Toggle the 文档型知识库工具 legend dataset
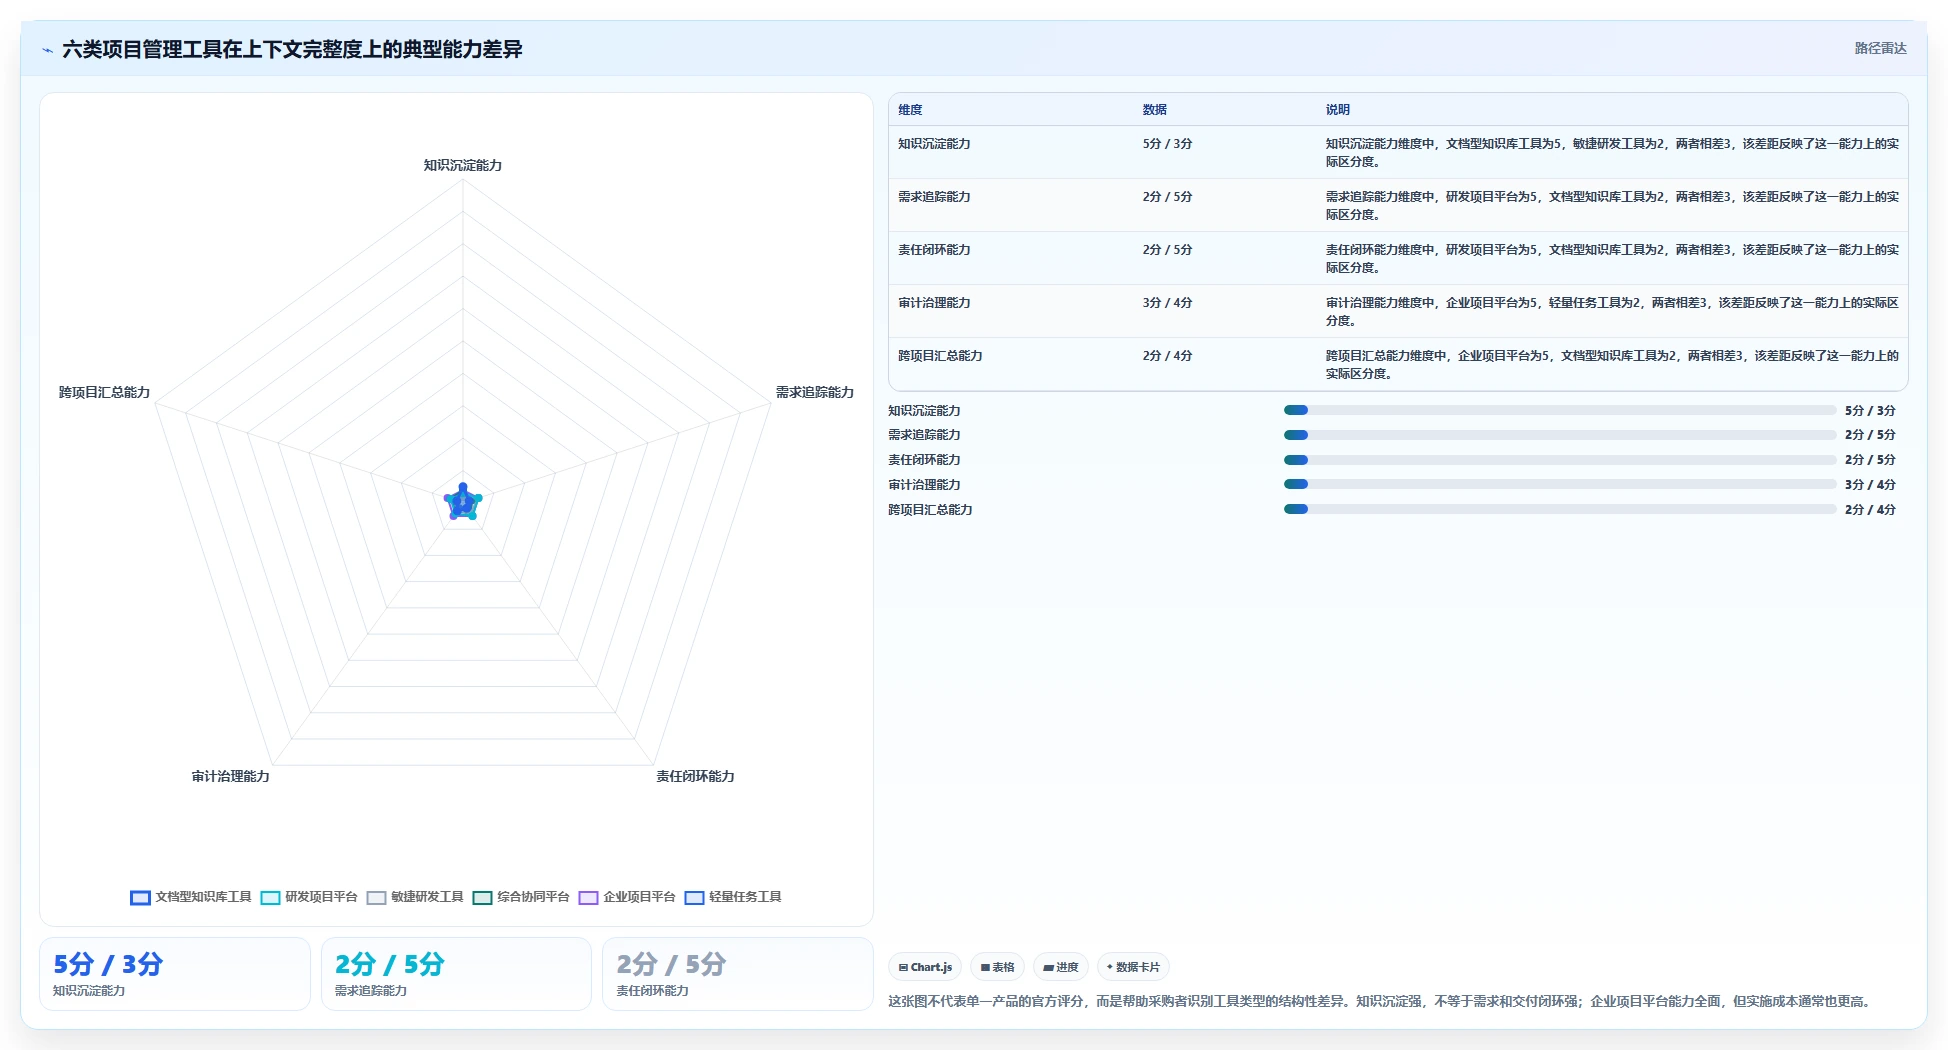The image size is (1948, 1050). click(191, 897)
